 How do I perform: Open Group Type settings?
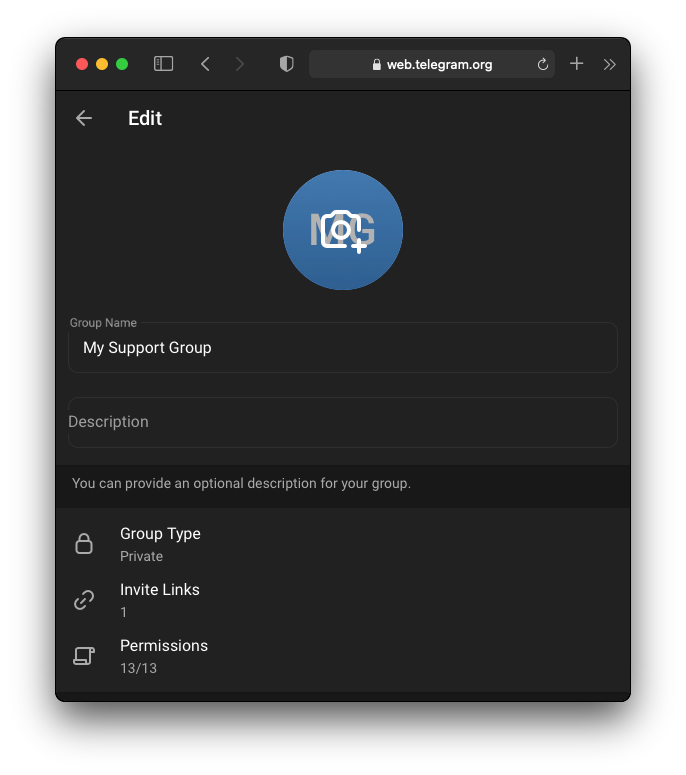(x=343, y=544)
